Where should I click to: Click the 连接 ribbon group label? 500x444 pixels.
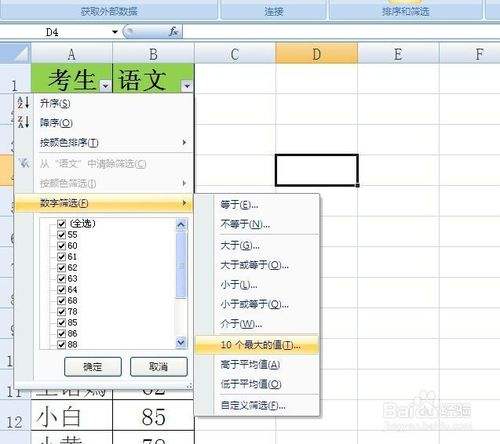pyautogui.click(x=274, y=12)
